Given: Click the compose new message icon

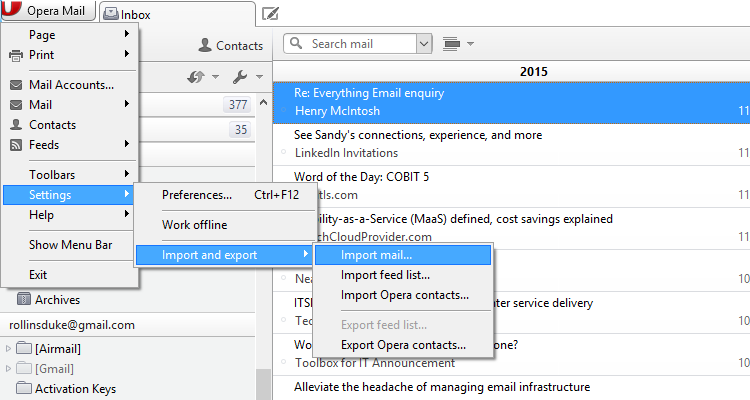Looking at the screenshot, I should tap(270, 14).
